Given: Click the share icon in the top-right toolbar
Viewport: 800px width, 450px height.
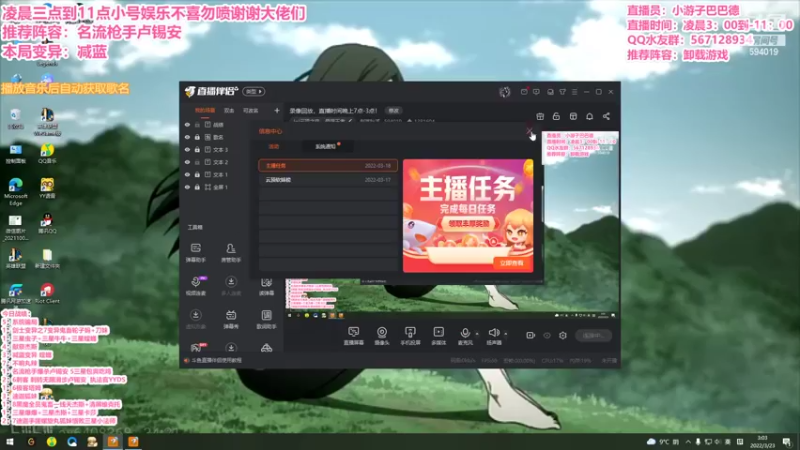Looking at the screenshot, I should point(606,116).
